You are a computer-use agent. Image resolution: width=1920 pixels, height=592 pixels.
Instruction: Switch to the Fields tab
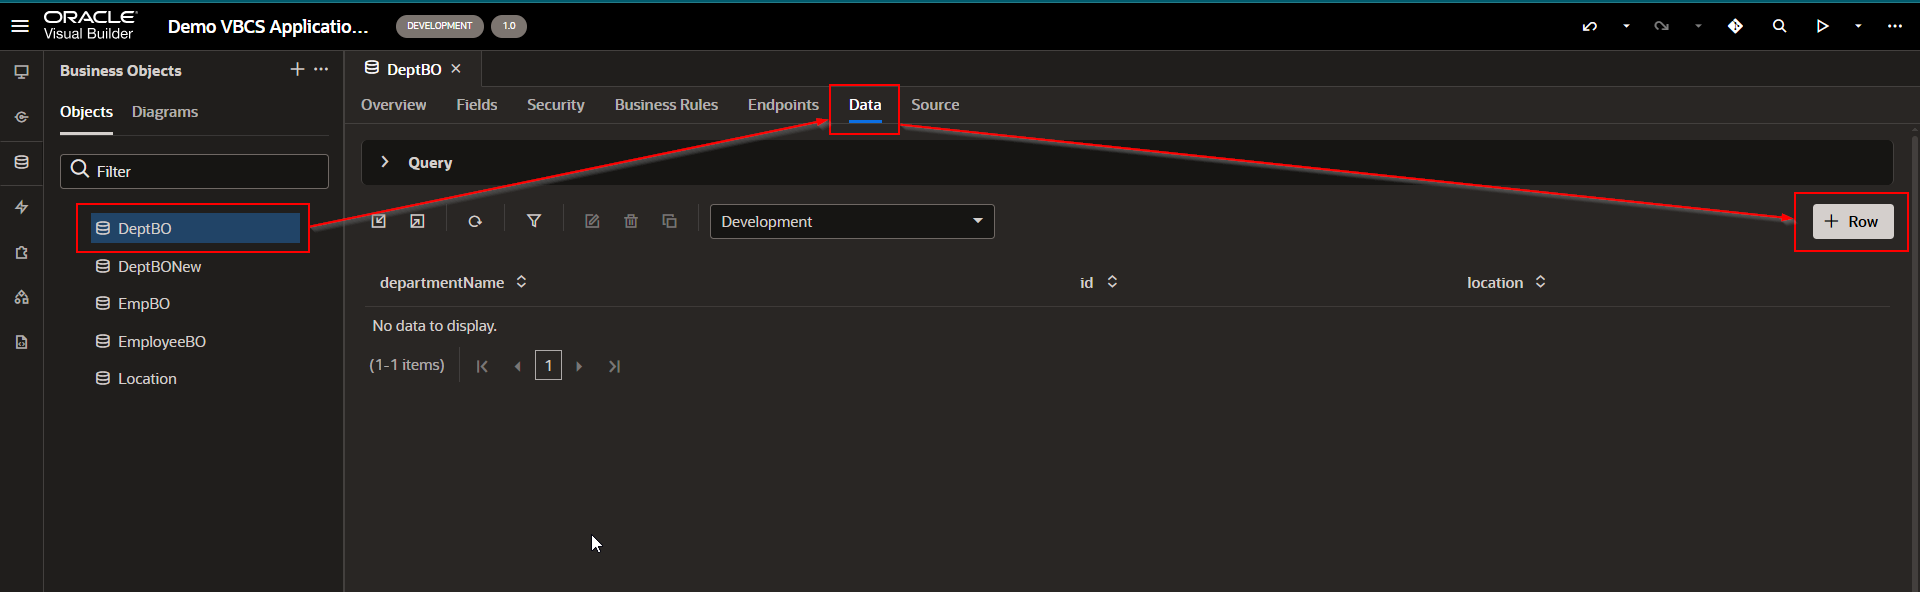pos(476,105)
